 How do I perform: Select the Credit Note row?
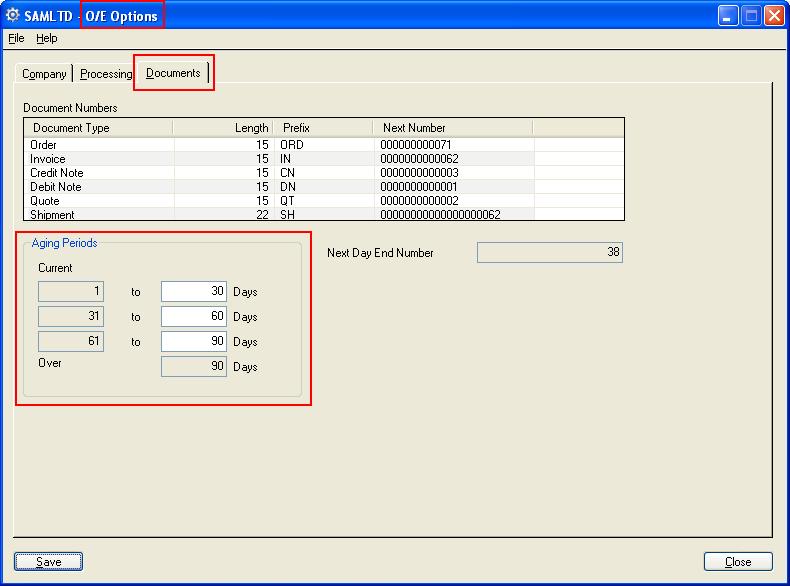[324, 173]
